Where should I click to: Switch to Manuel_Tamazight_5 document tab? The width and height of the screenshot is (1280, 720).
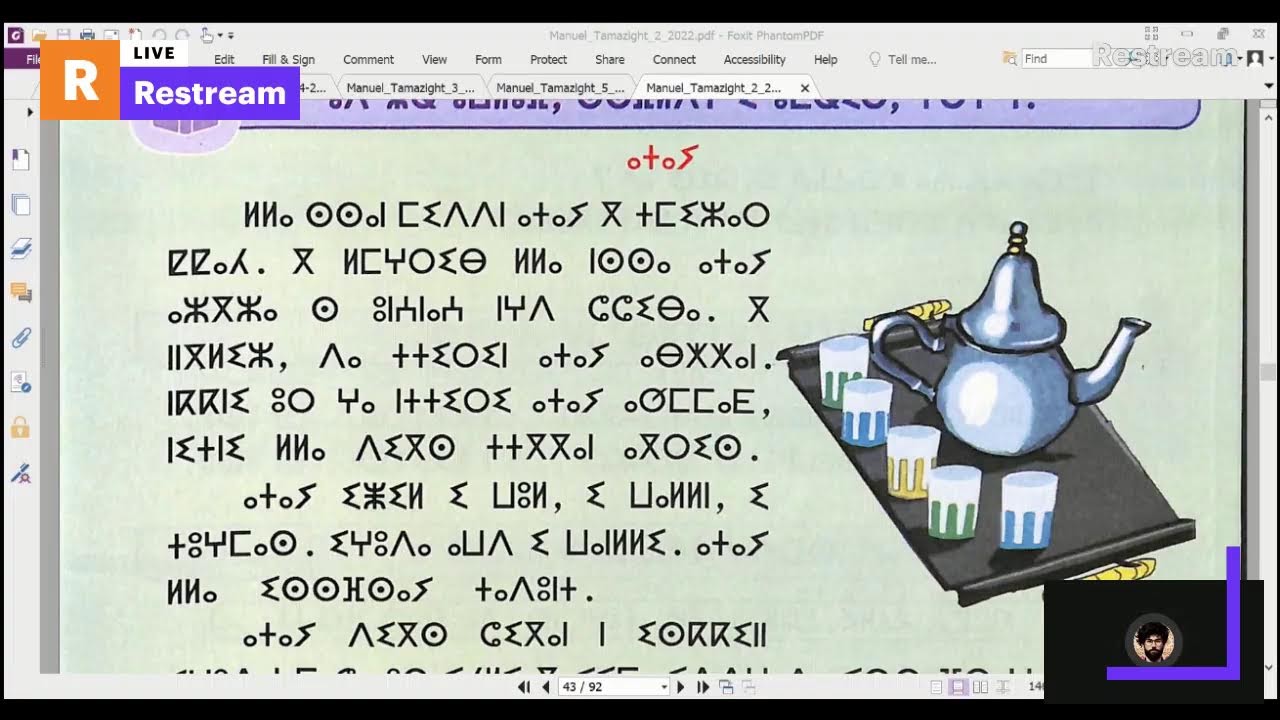pyautogui.click(x=560, y=88)
